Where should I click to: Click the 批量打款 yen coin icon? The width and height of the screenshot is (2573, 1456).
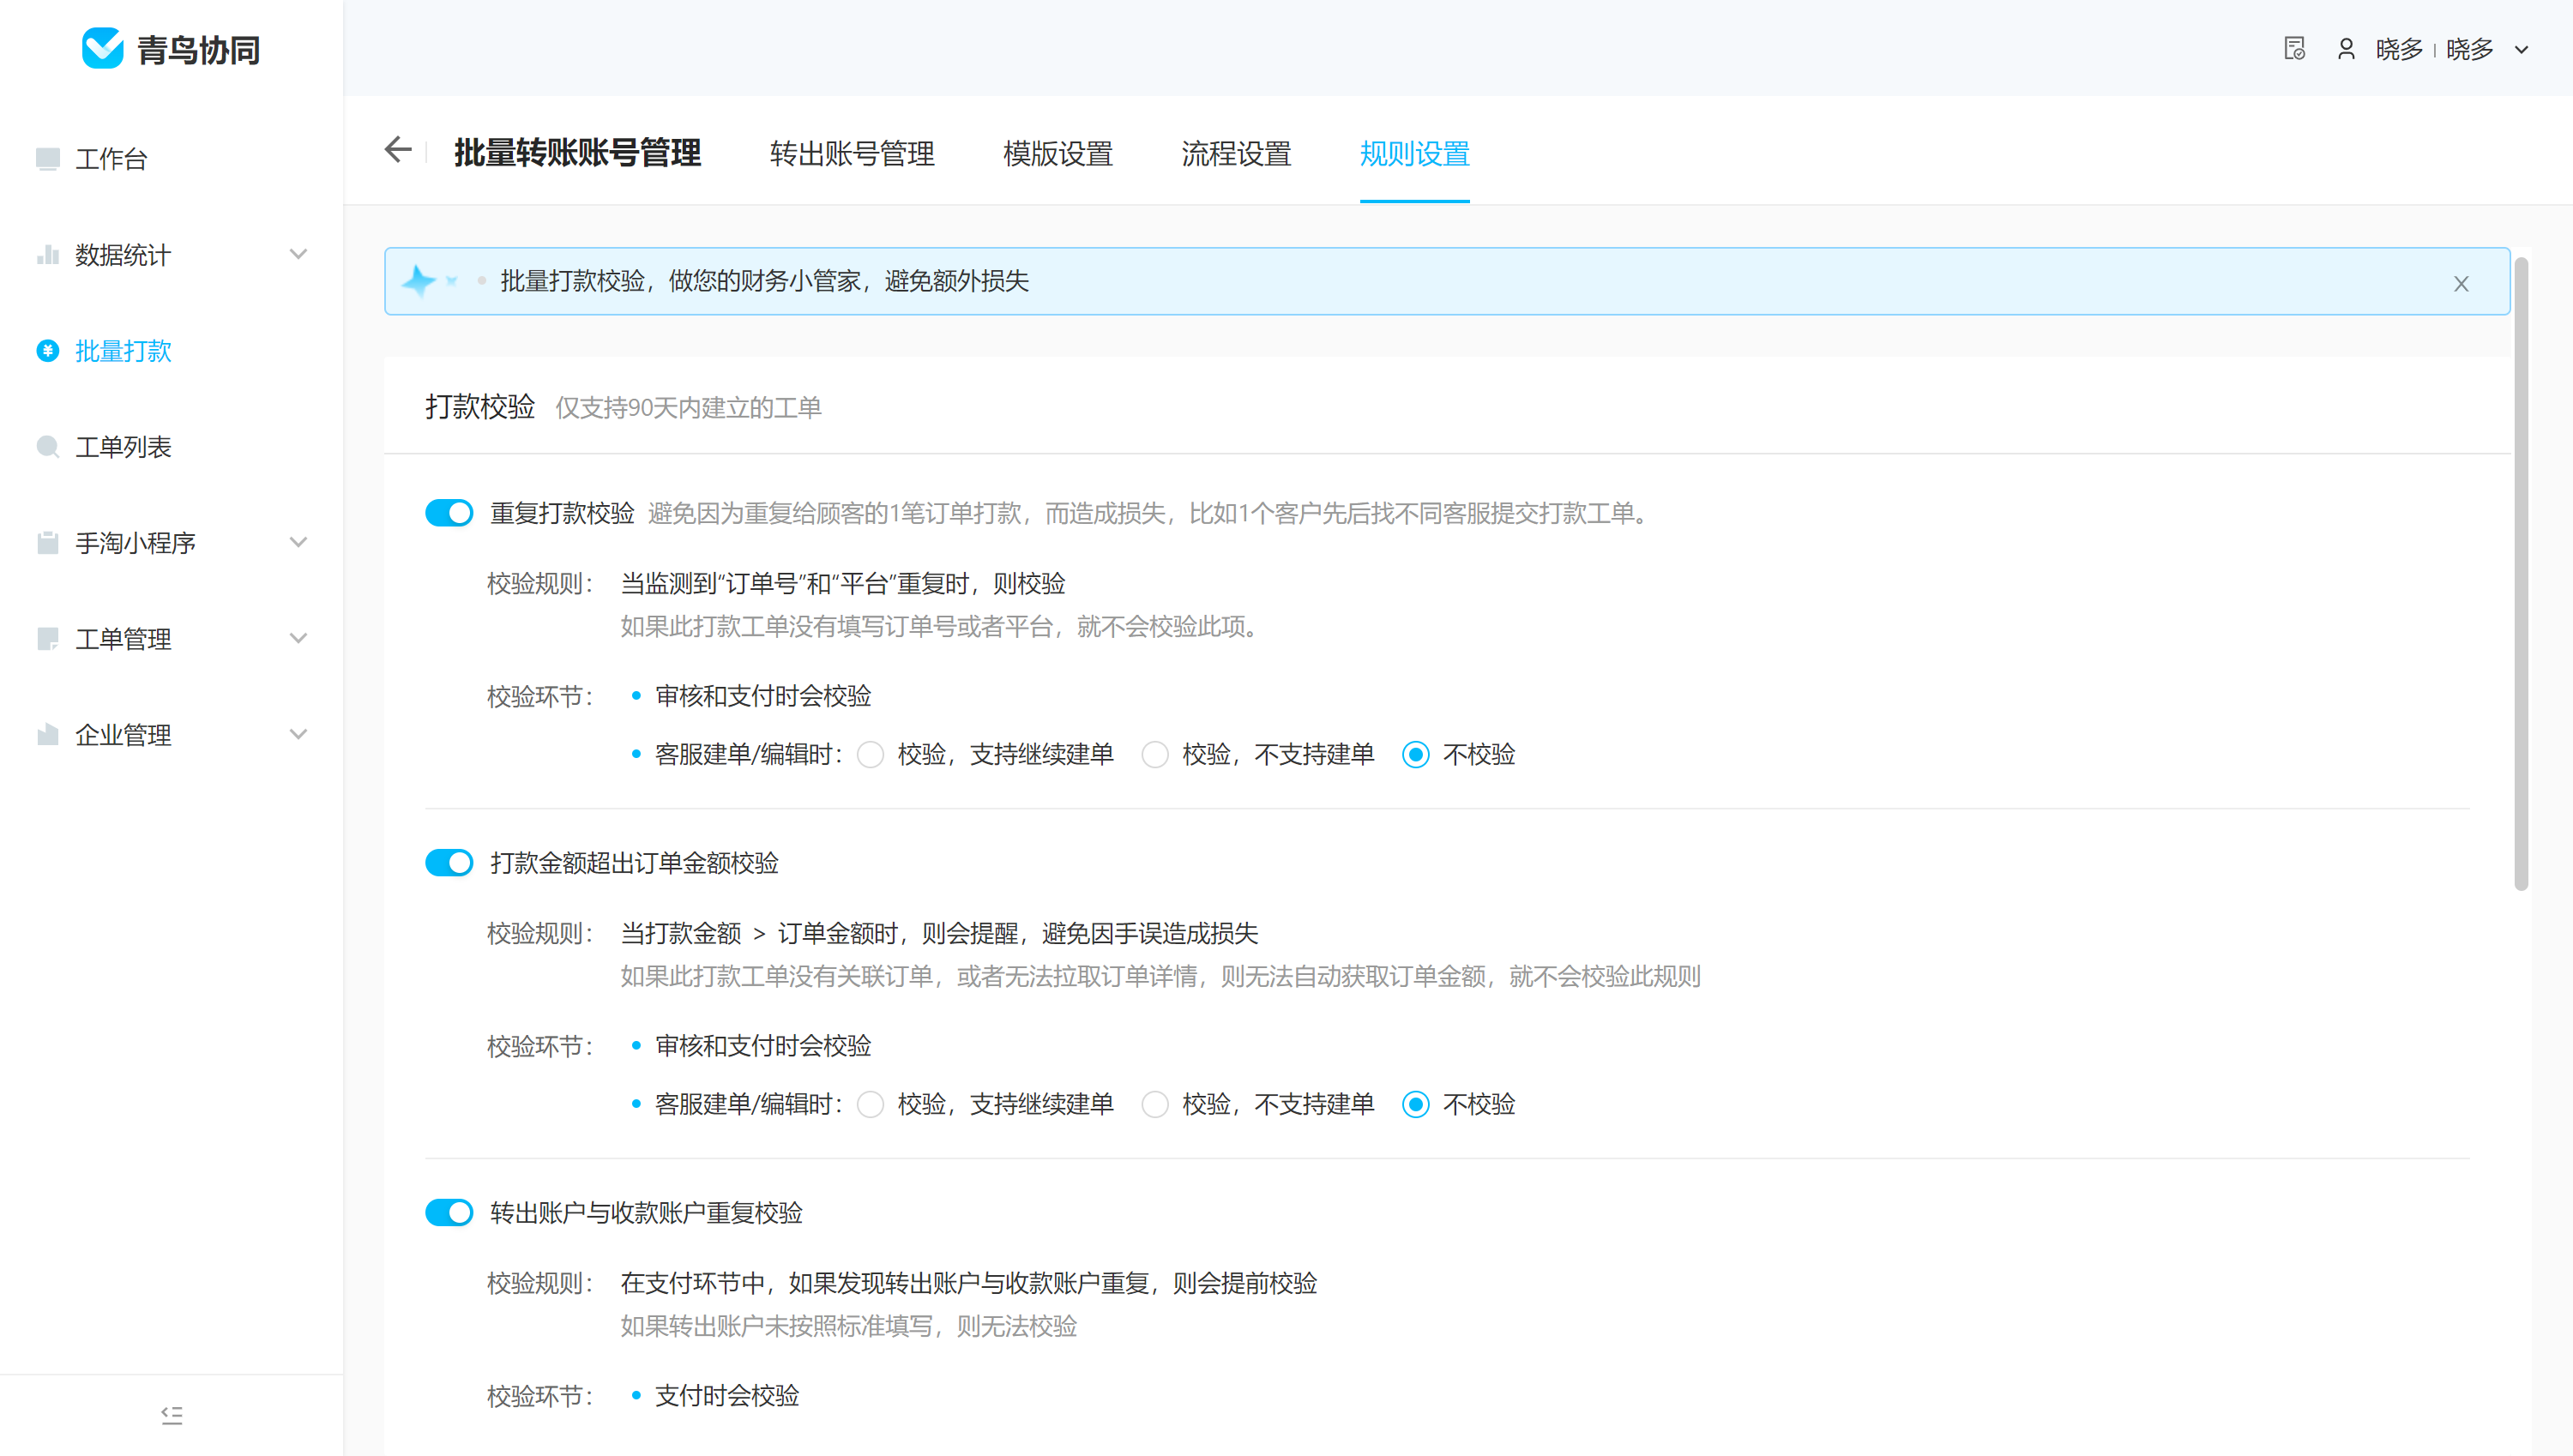[x=47, y=351]
